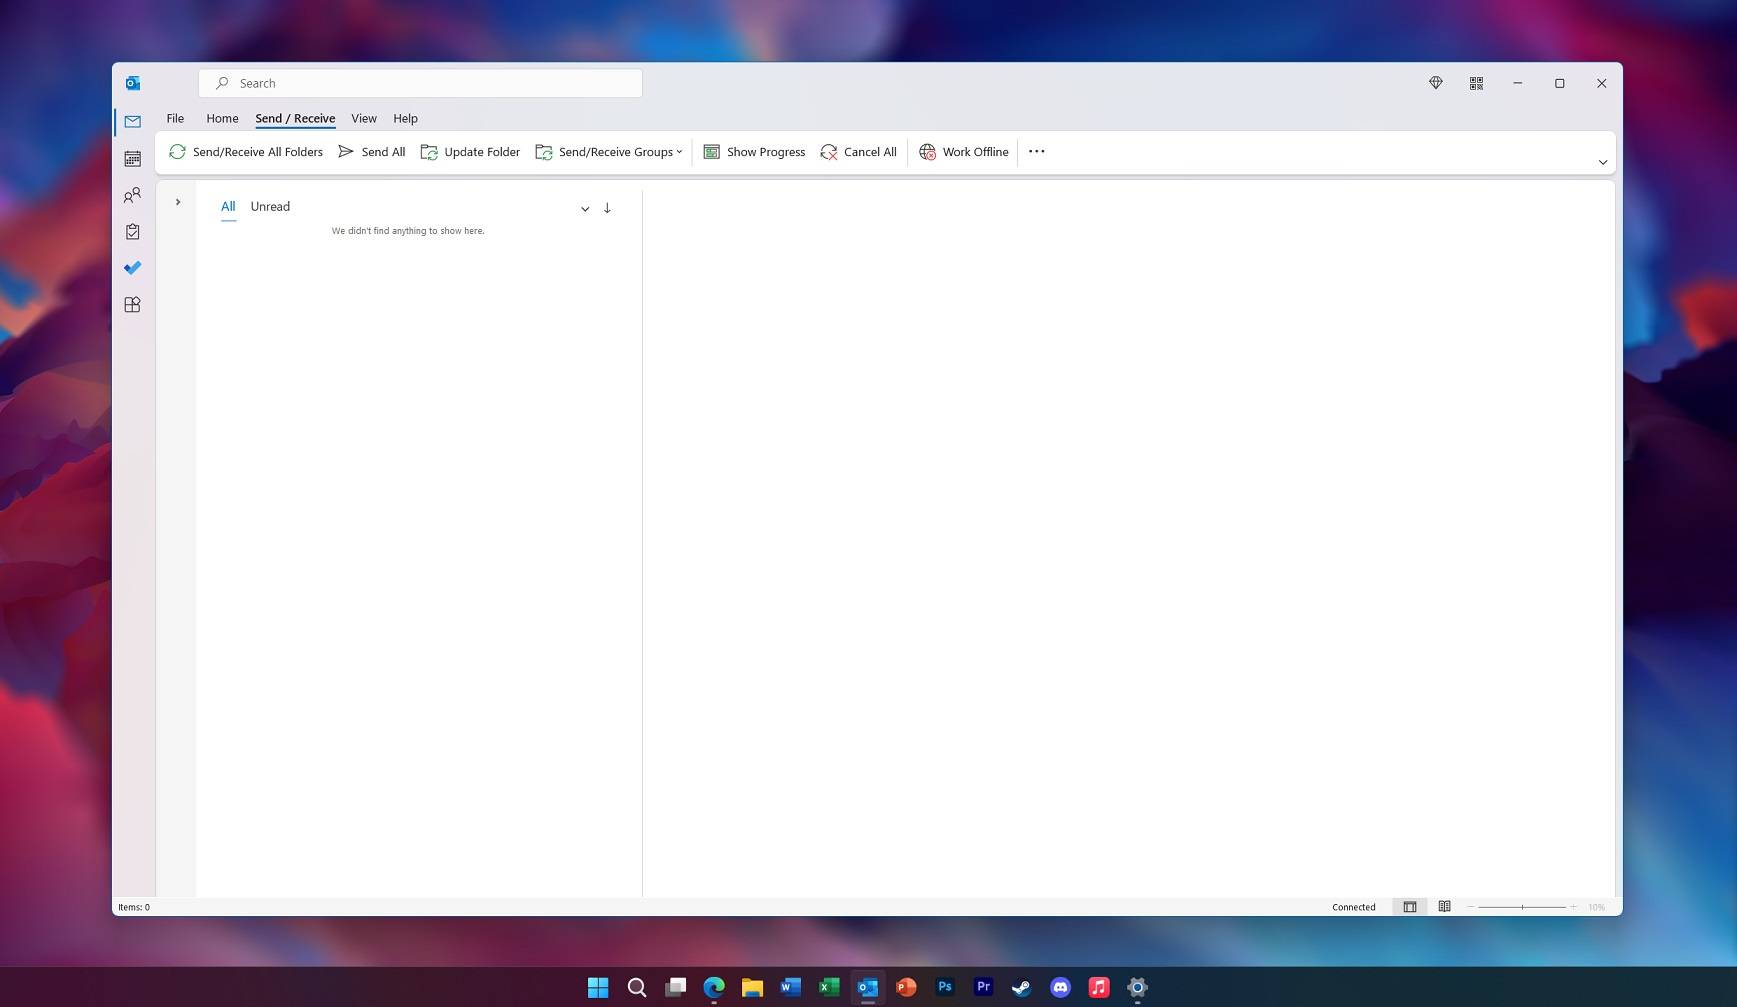The height and width of the screenshot is (1007, 1737).
Task: Switch to the View ribbon tab
Action: tap(364, 118)
